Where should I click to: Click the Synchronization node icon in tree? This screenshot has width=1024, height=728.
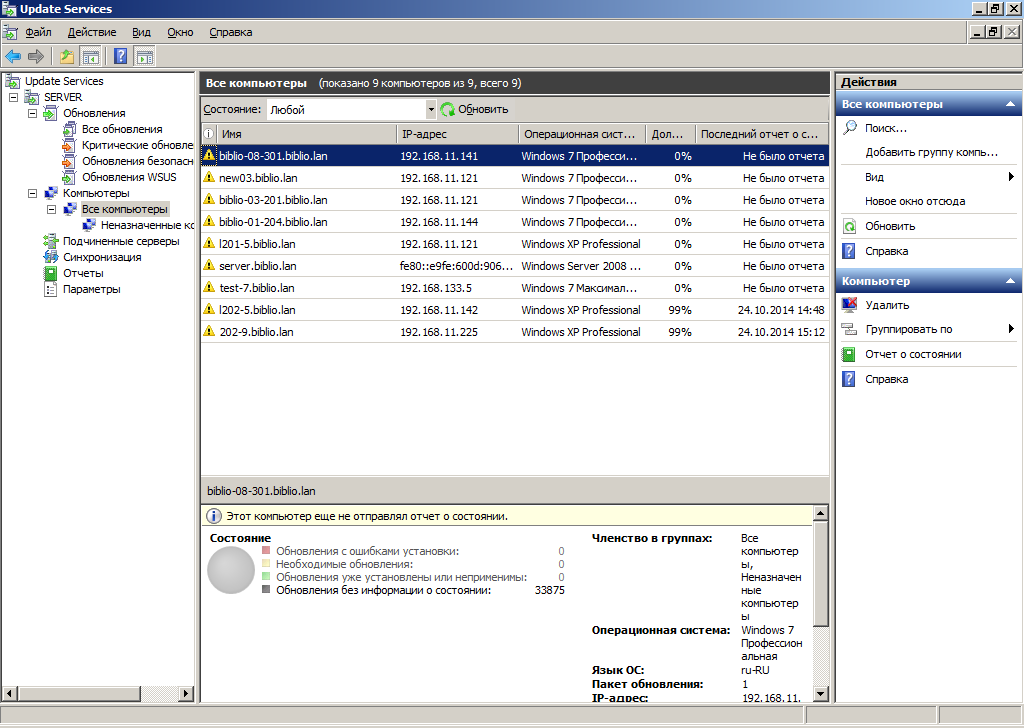click(x=51, y=257)
